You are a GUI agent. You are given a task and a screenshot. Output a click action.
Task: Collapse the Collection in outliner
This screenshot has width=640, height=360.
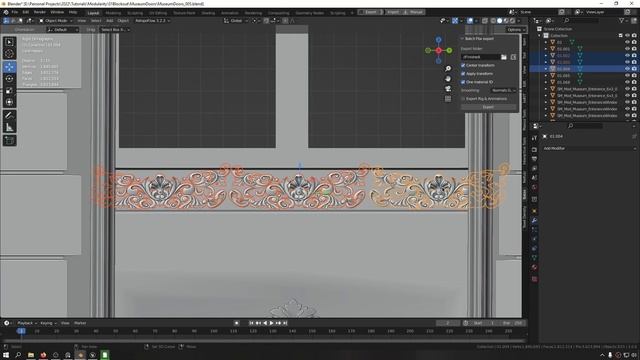tap(540, 36)
